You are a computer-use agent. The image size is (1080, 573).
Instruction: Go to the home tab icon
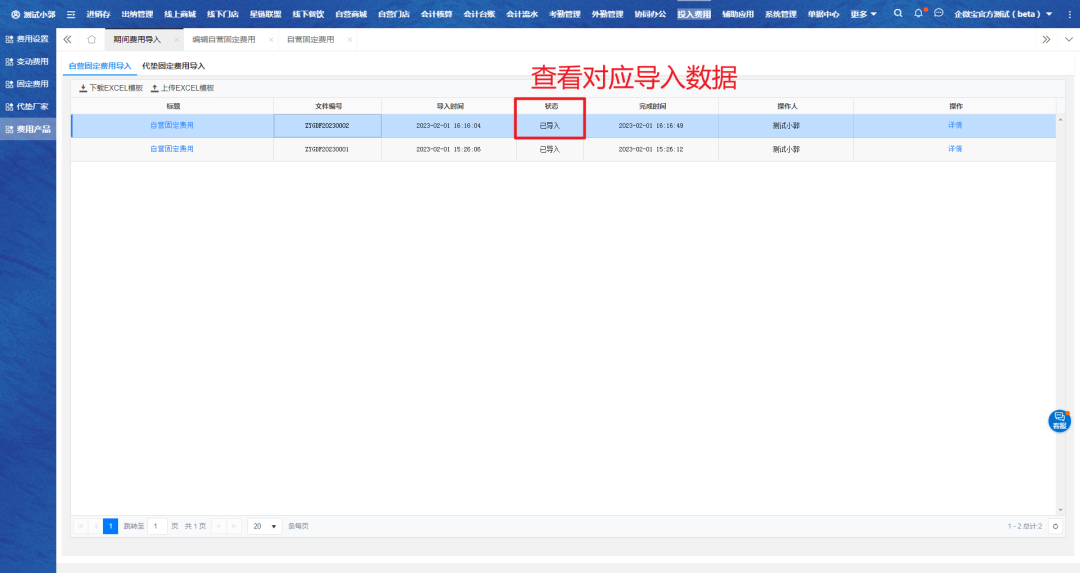91,39
